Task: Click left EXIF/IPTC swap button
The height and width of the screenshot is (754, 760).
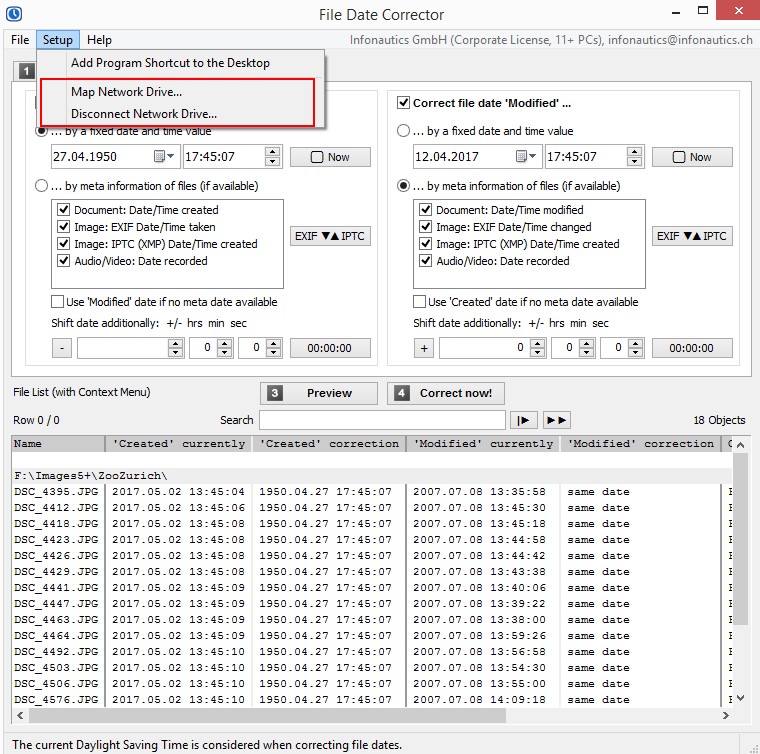Action: (330, 236)
